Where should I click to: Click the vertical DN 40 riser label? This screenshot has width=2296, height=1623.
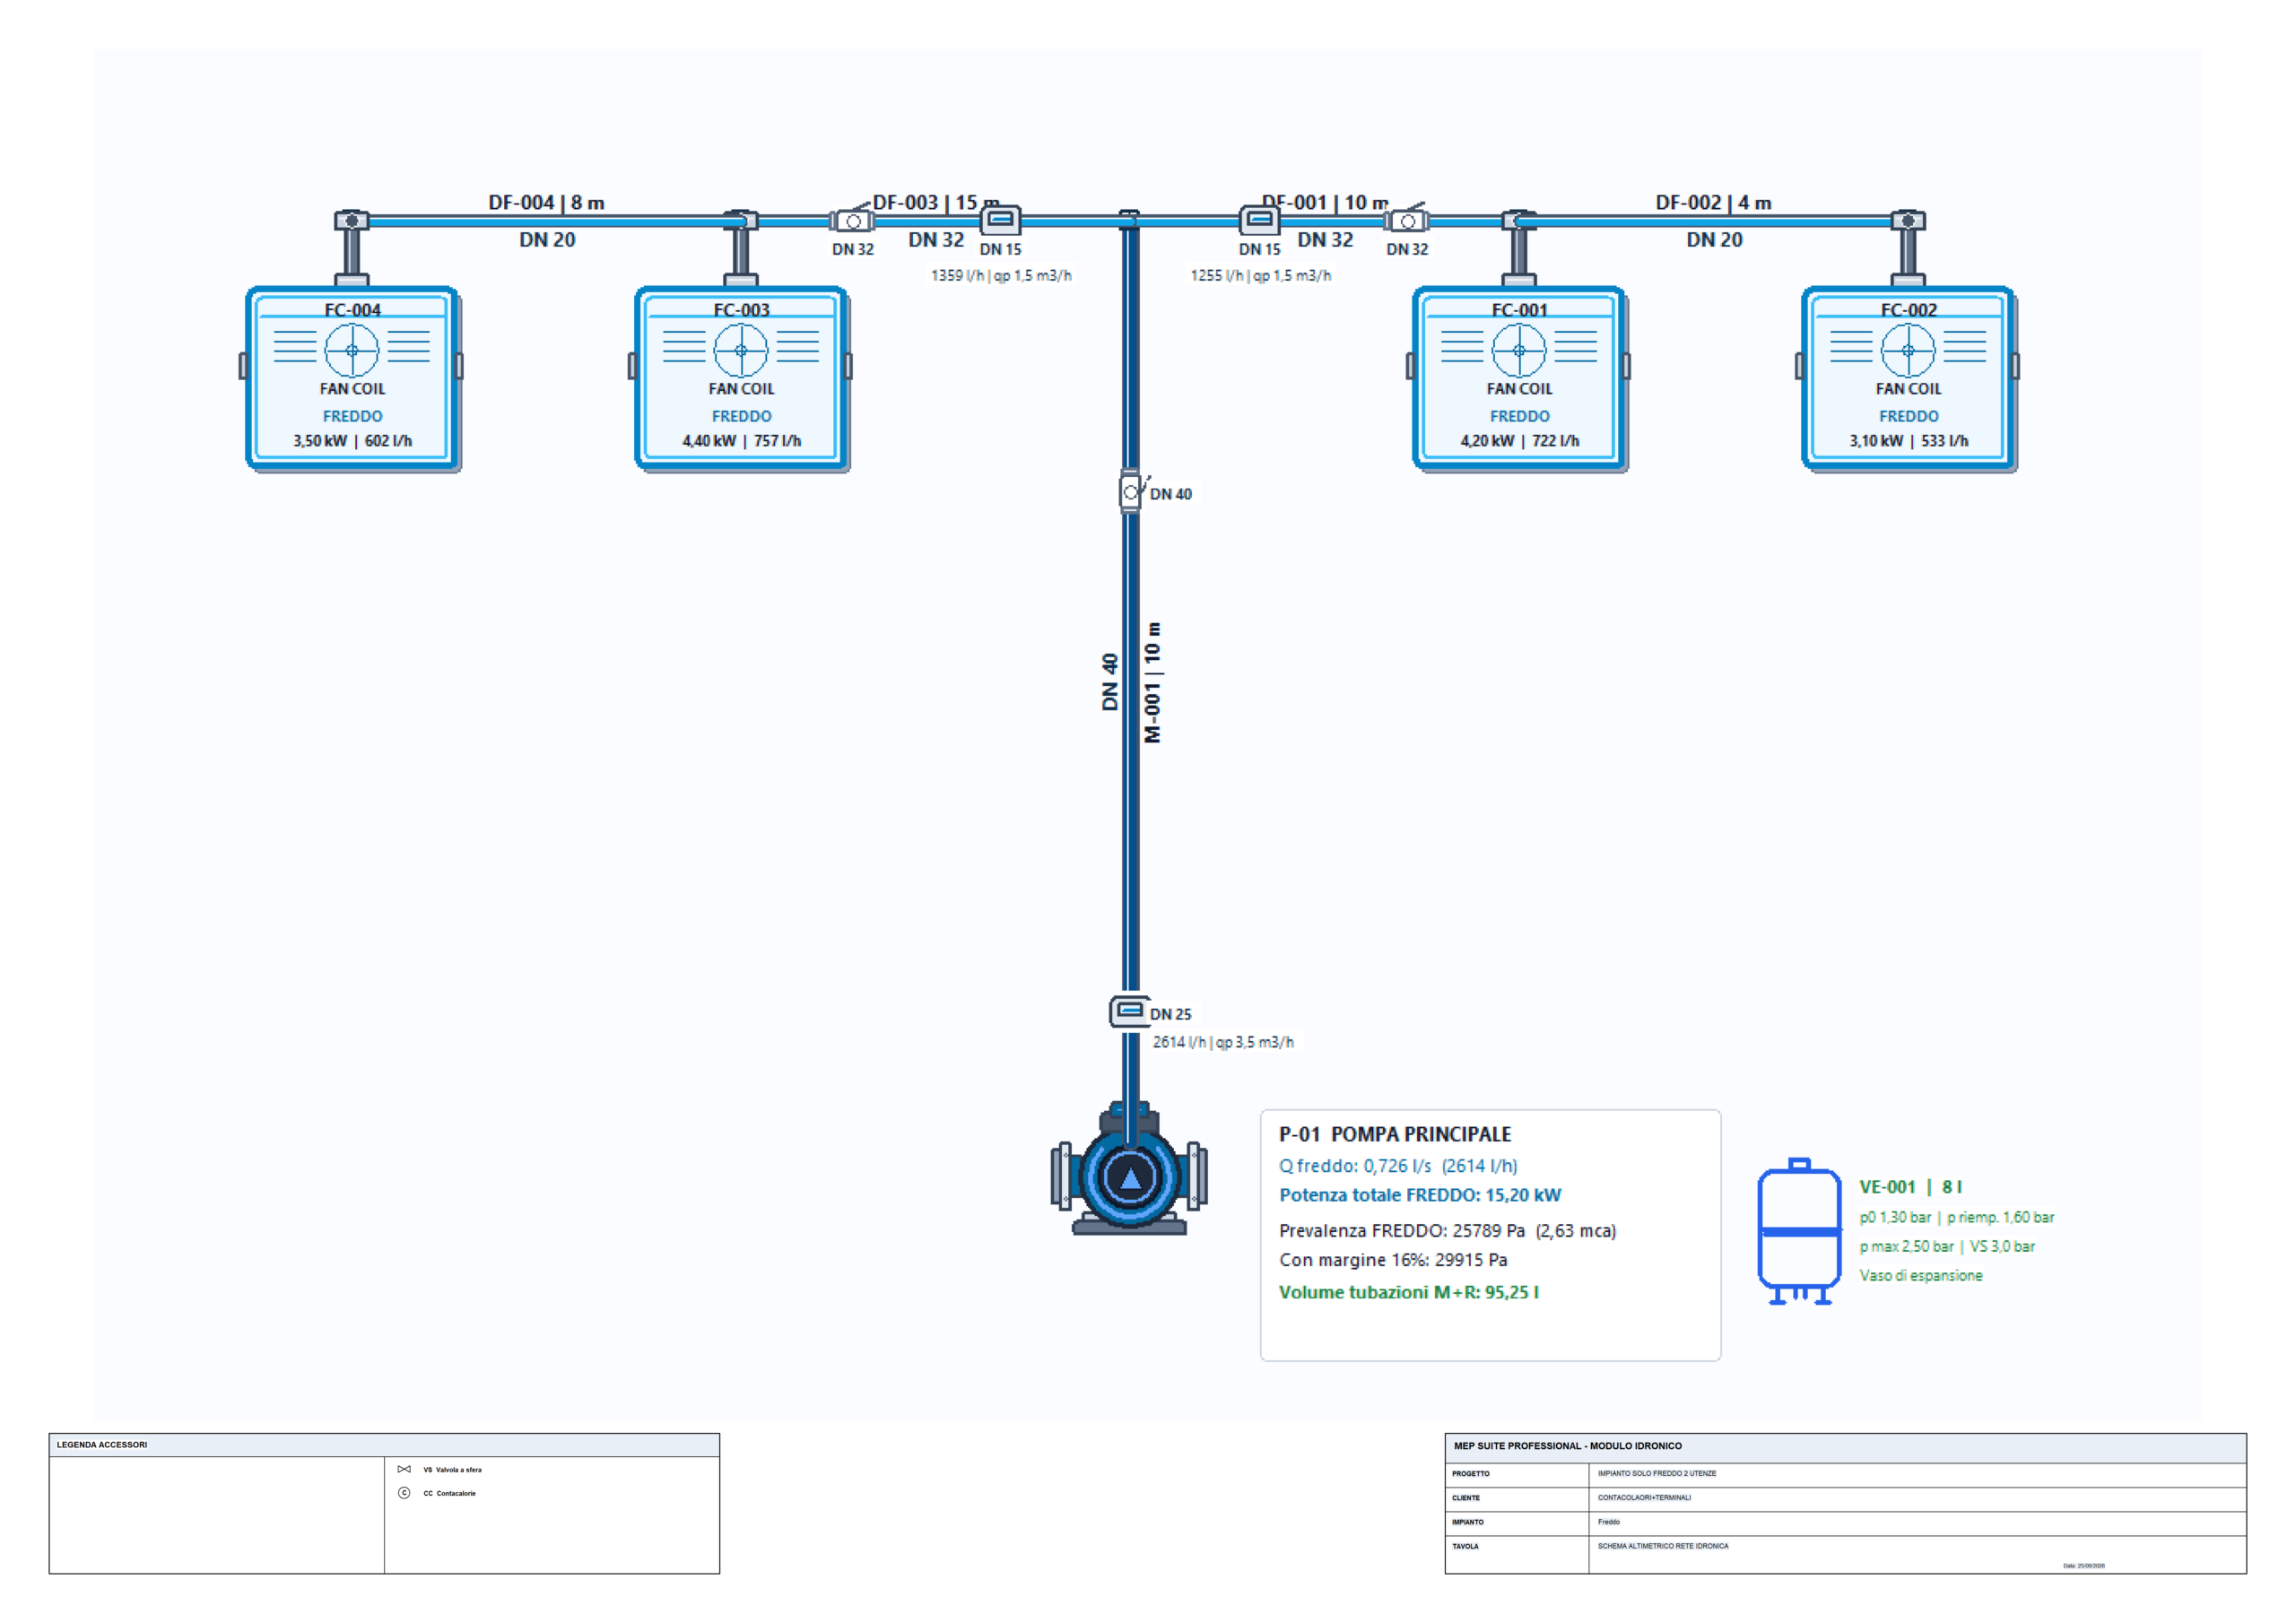[1109, 682]
